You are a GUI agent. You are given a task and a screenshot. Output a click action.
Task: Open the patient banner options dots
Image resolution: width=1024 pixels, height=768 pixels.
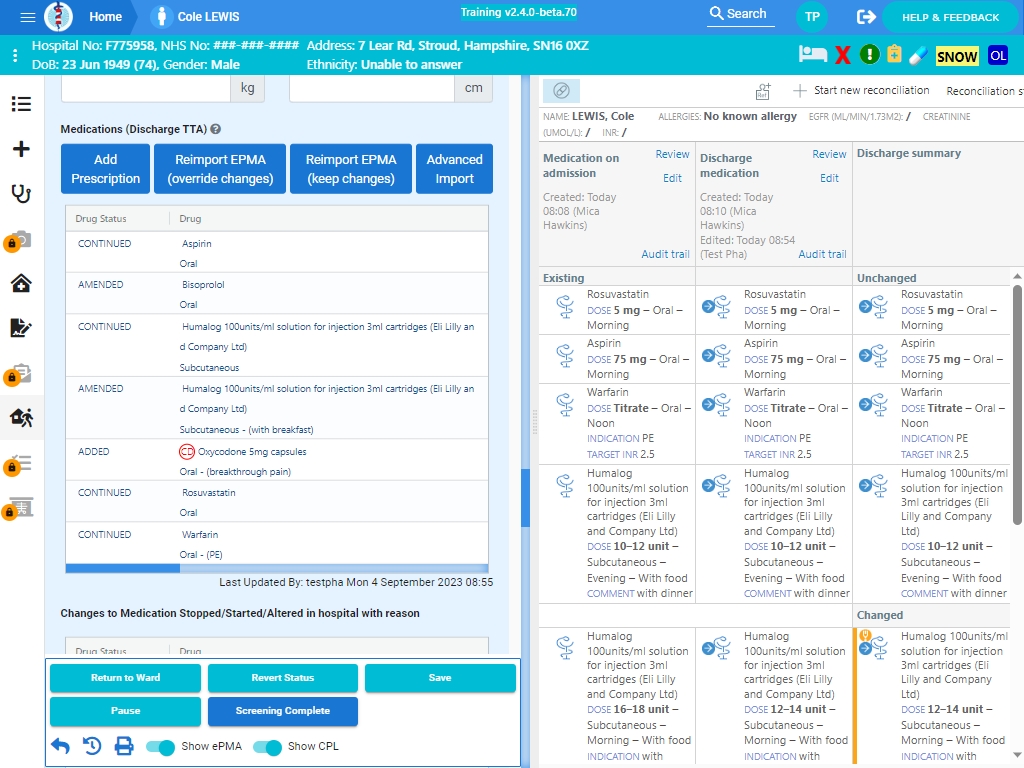coord(15,56)
